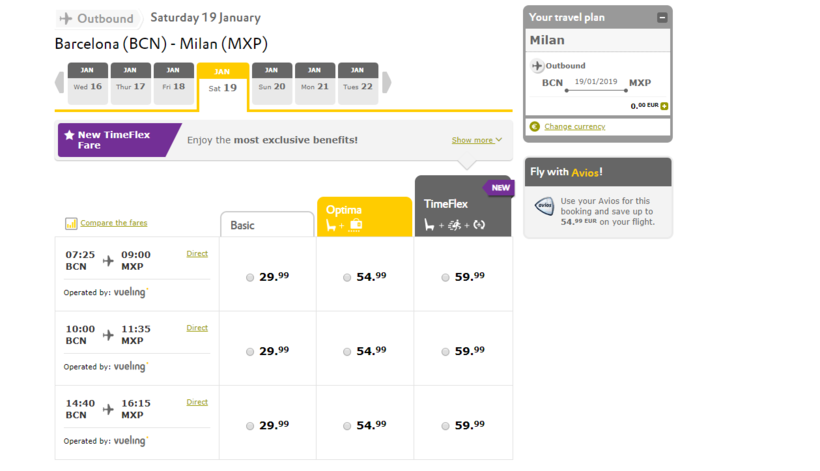This screenshot has height=471, width=820.
Task: Open Direct link for 14:40 flight
Action: click(197, 402)
